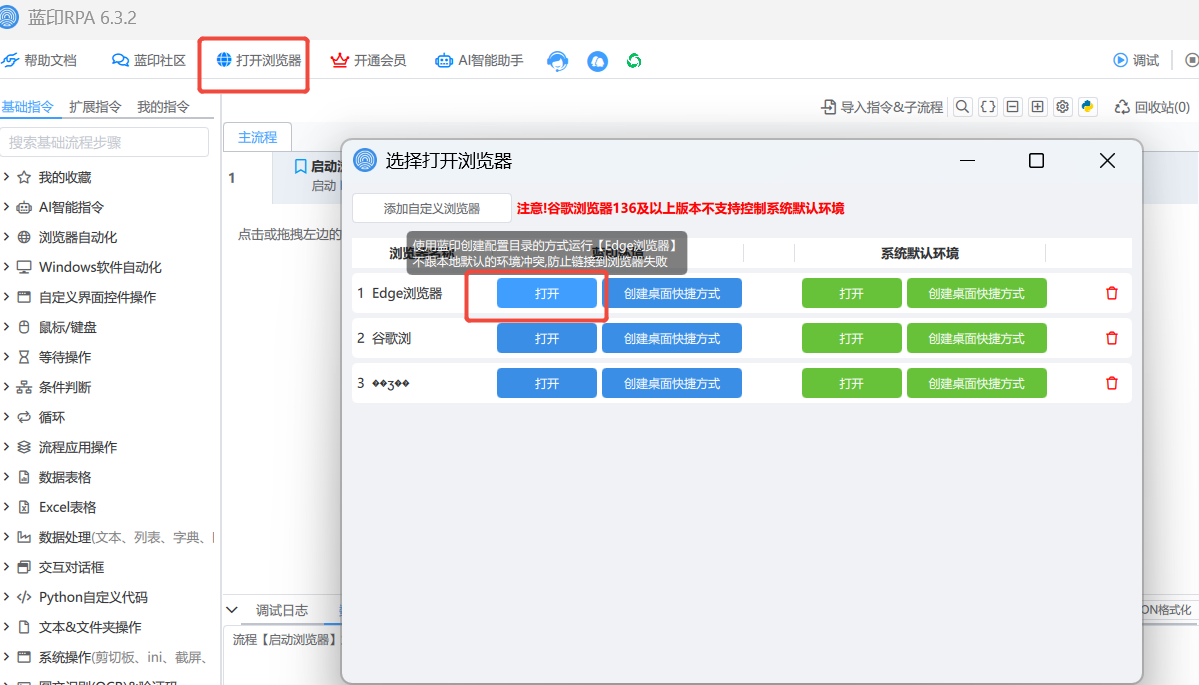Expand 我的收藏 category
The image size is (1199, 685).
(6, 177)
